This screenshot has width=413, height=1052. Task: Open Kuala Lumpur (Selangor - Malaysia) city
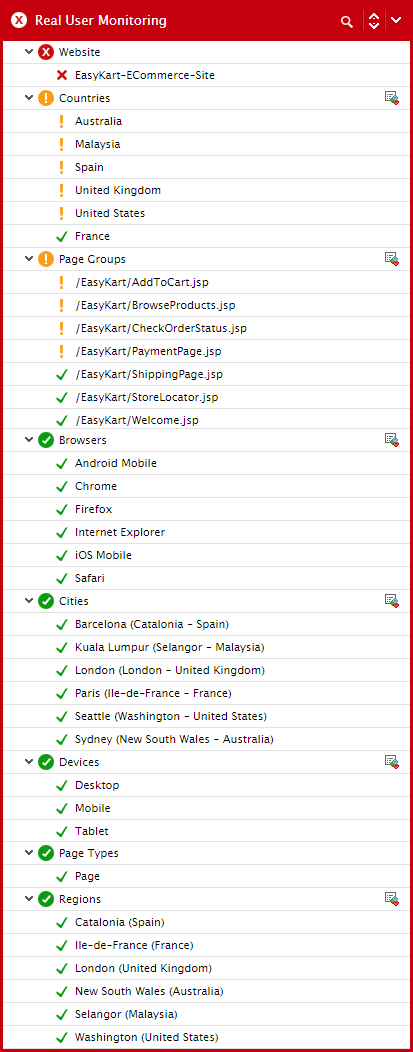pos(170,647)
